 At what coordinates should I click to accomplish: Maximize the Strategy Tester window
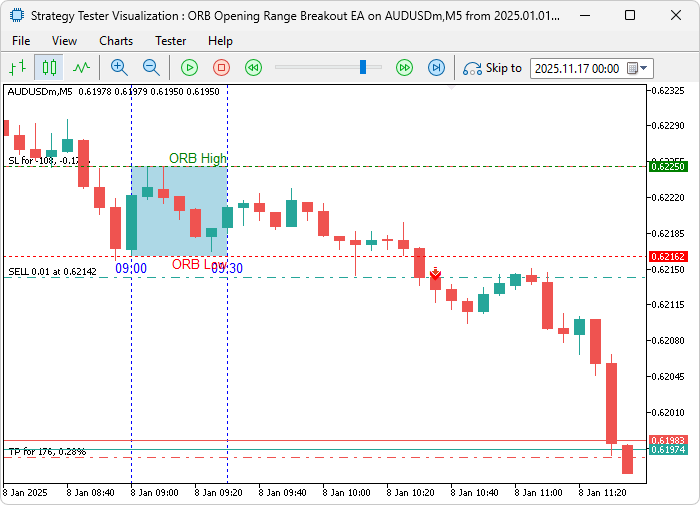point(630,16)
